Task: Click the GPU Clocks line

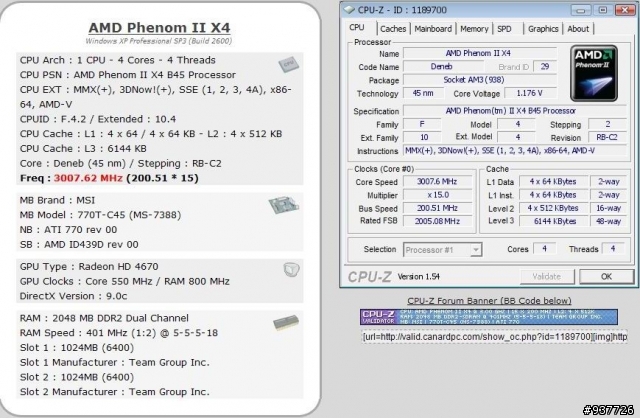Action: click(125, 281)
